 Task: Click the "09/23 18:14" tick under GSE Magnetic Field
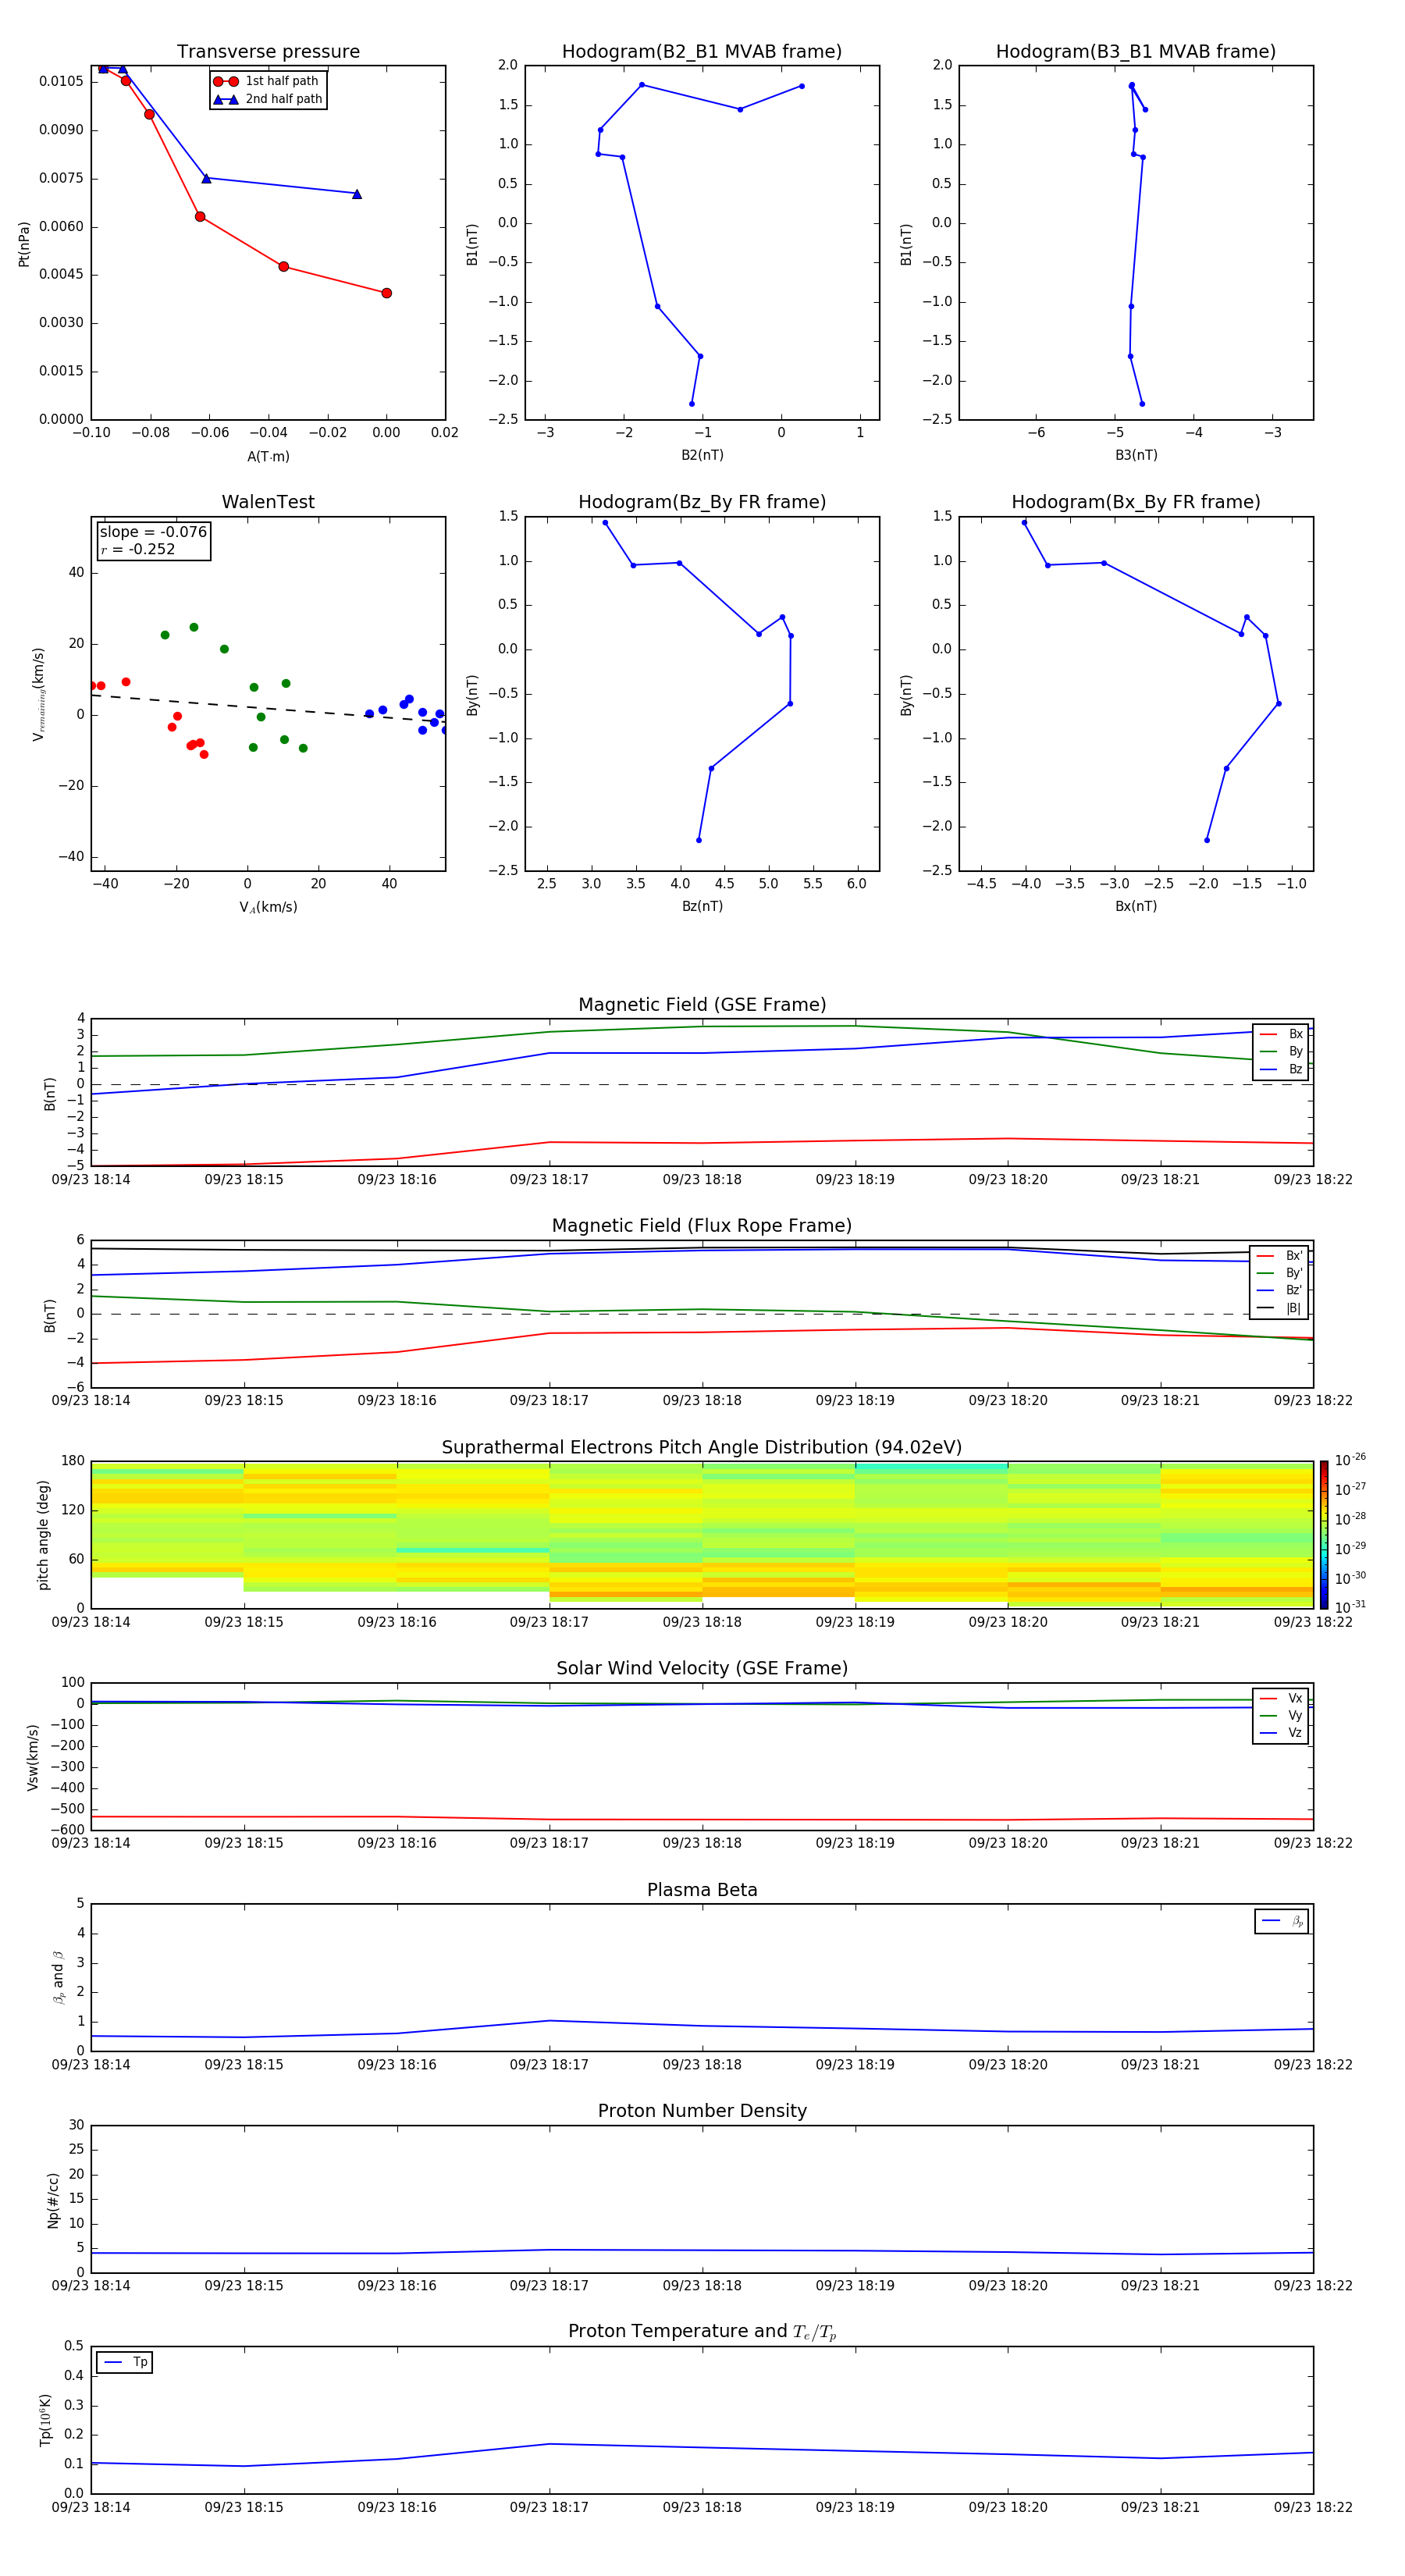pyautogui.click(x=91, y=1180)
